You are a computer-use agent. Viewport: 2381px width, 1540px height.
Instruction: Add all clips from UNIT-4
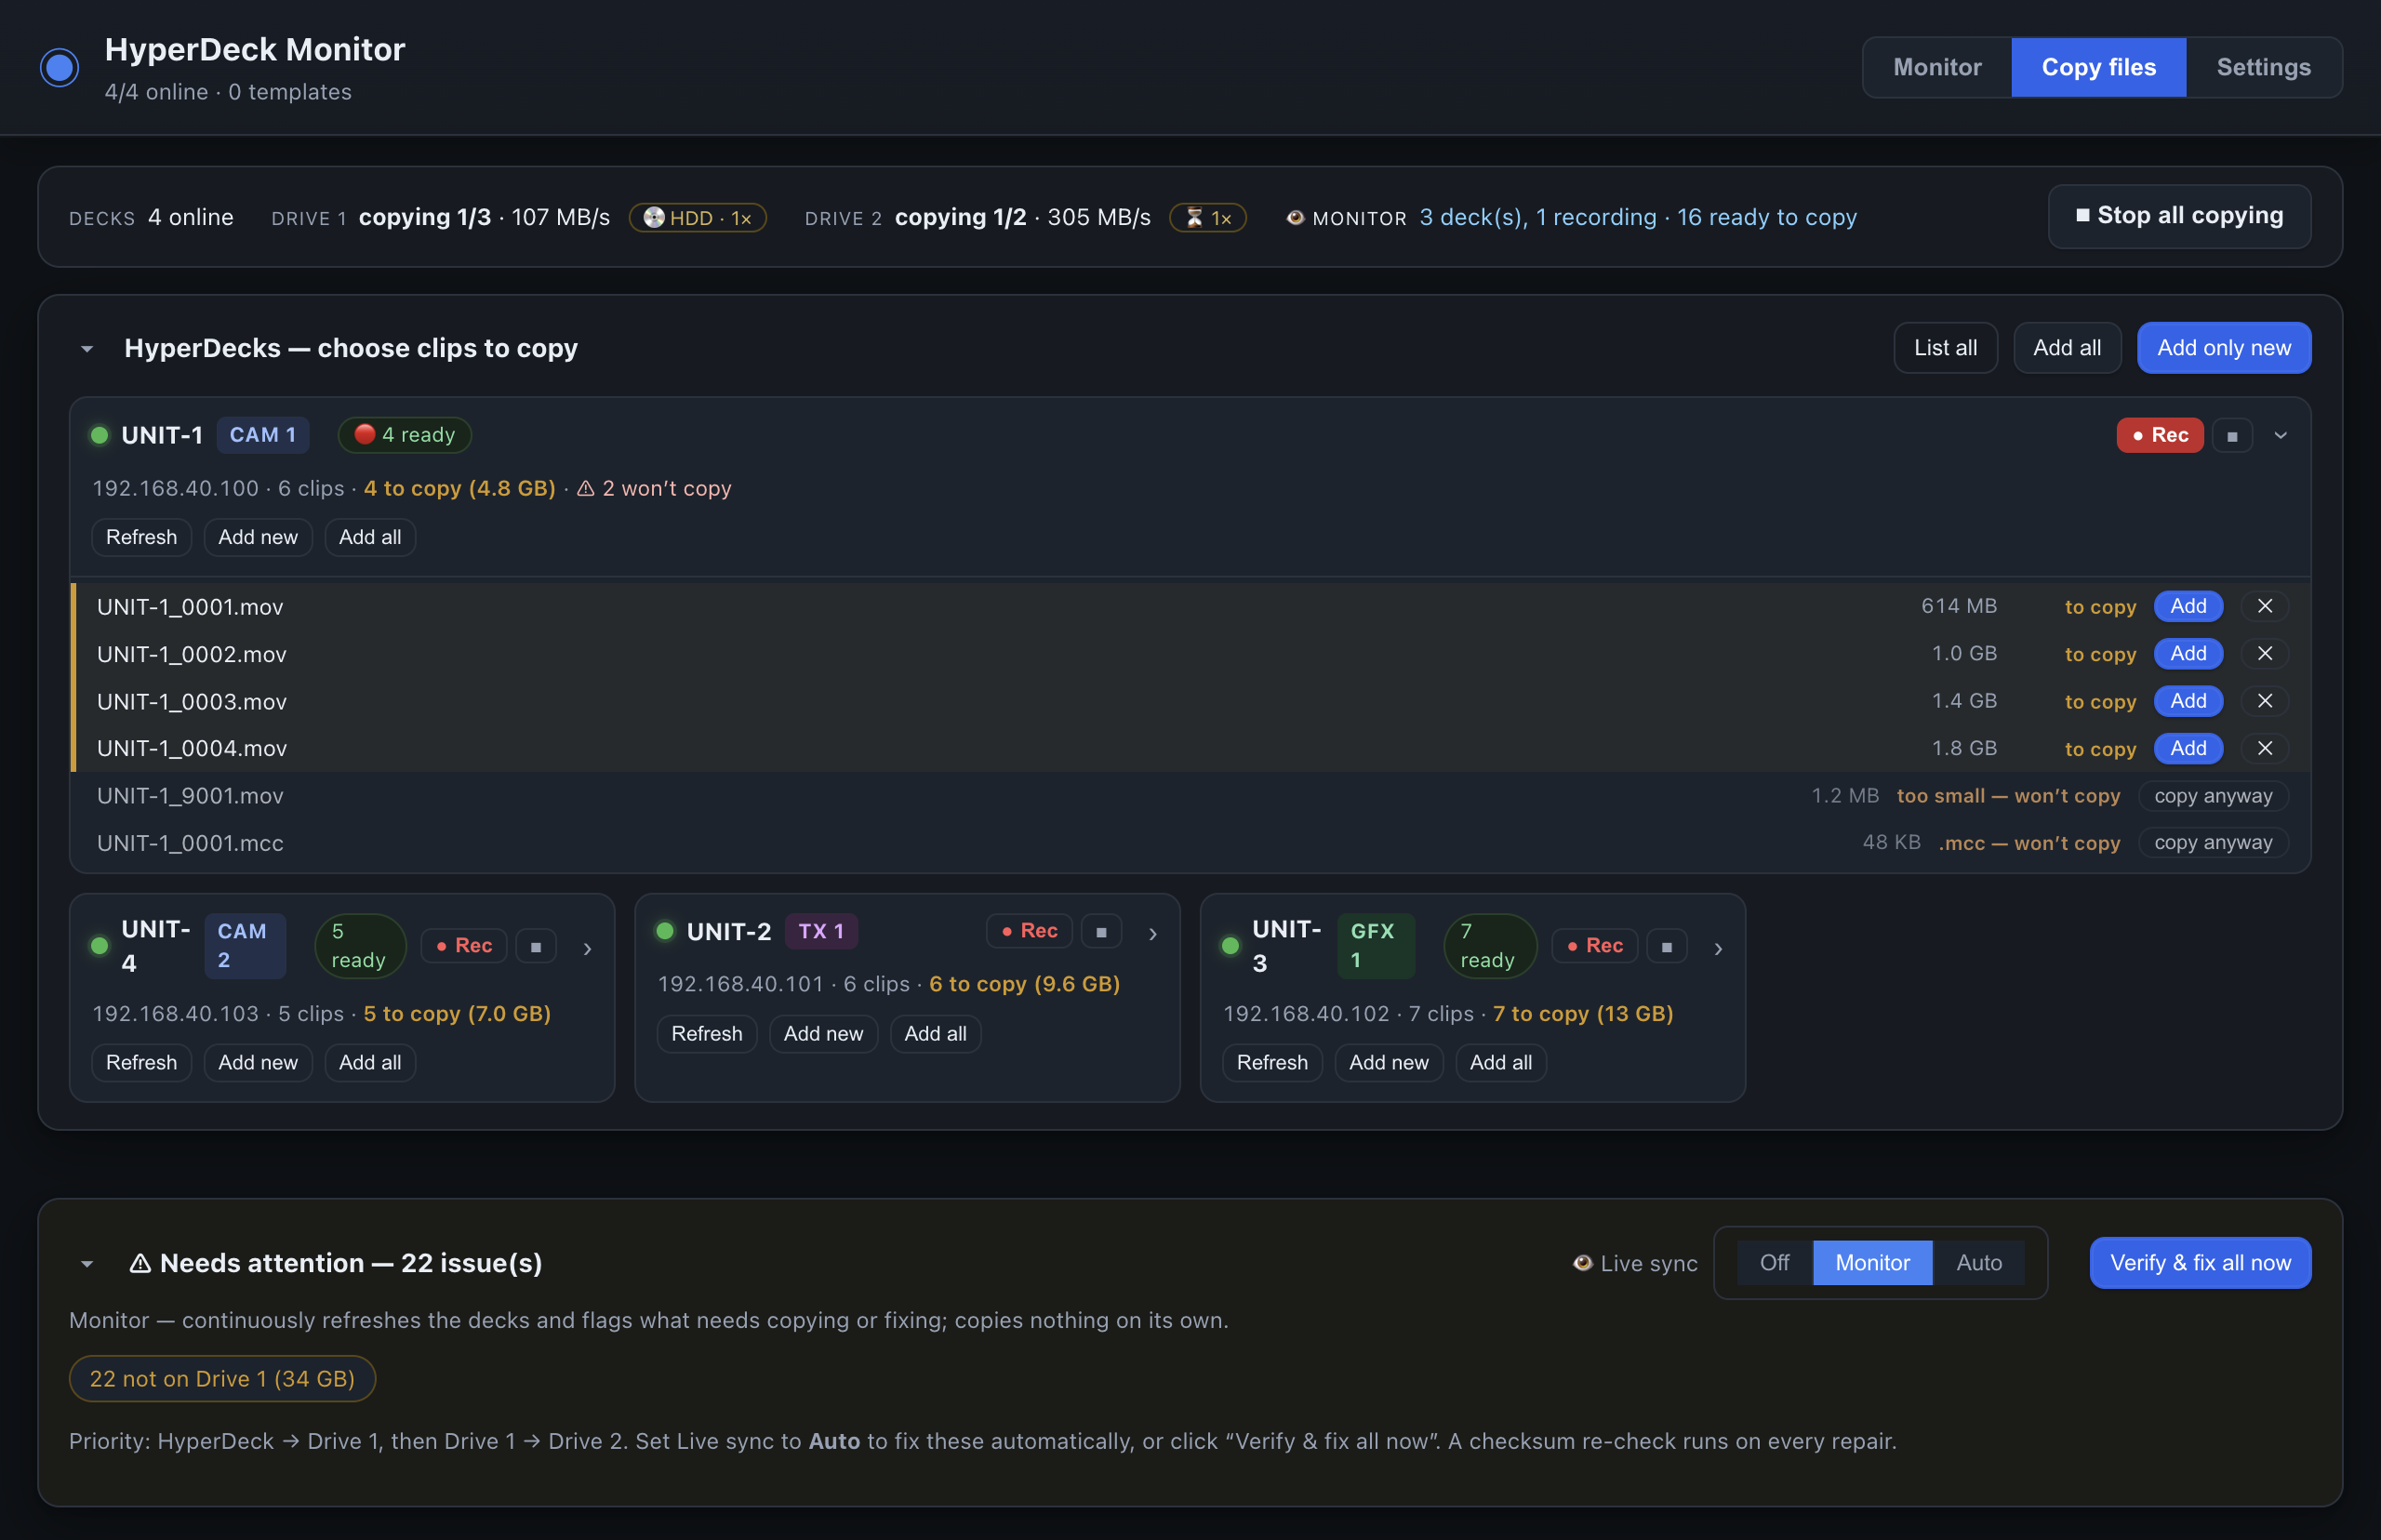point(370,1063)
